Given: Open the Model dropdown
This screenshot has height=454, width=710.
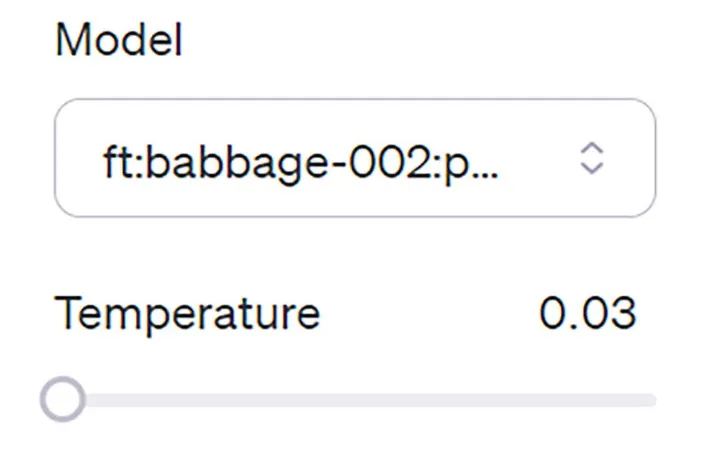Looking at the screenshot, I should click(x=355, y=158).
